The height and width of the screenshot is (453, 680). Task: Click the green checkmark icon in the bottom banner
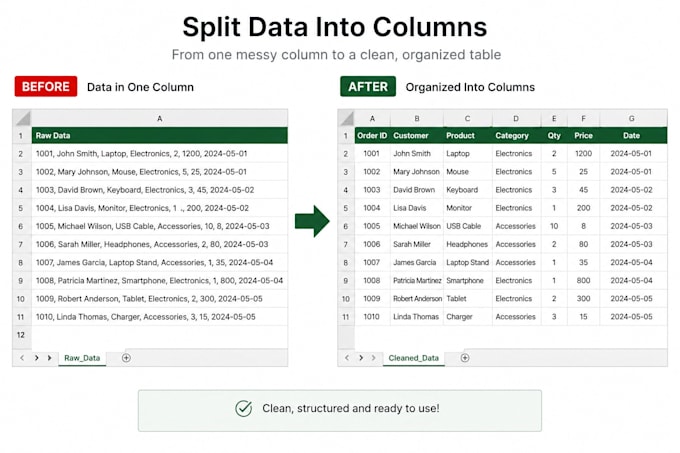point(244,408)
